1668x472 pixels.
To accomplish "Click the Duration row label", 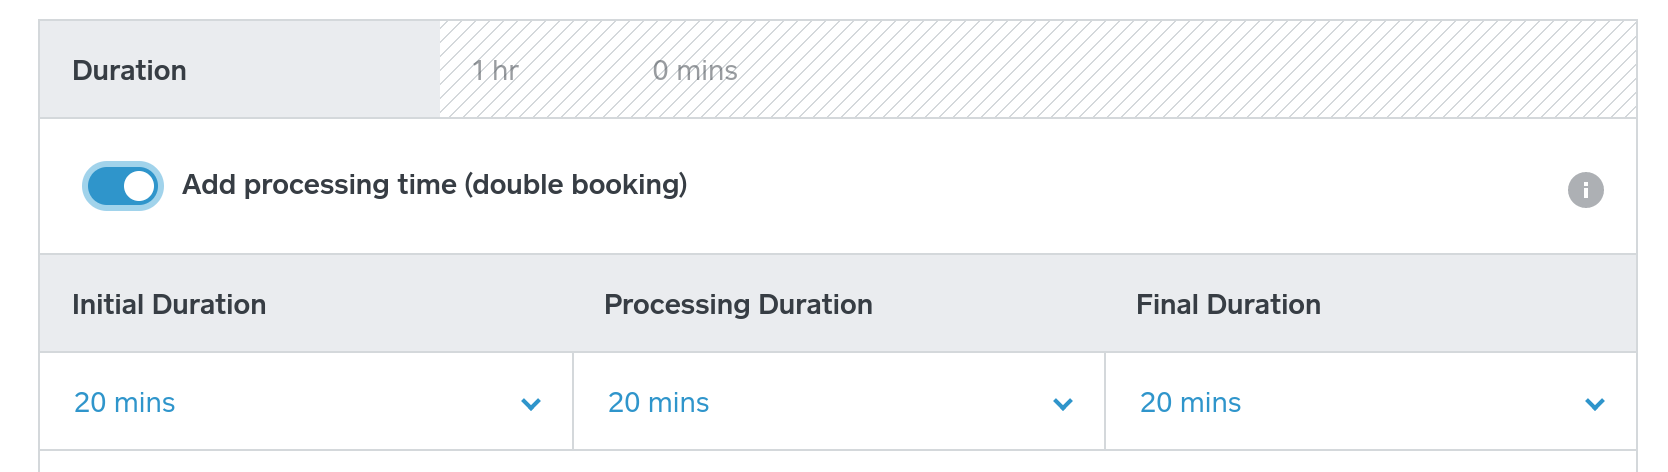I will [x=129, y=71].
